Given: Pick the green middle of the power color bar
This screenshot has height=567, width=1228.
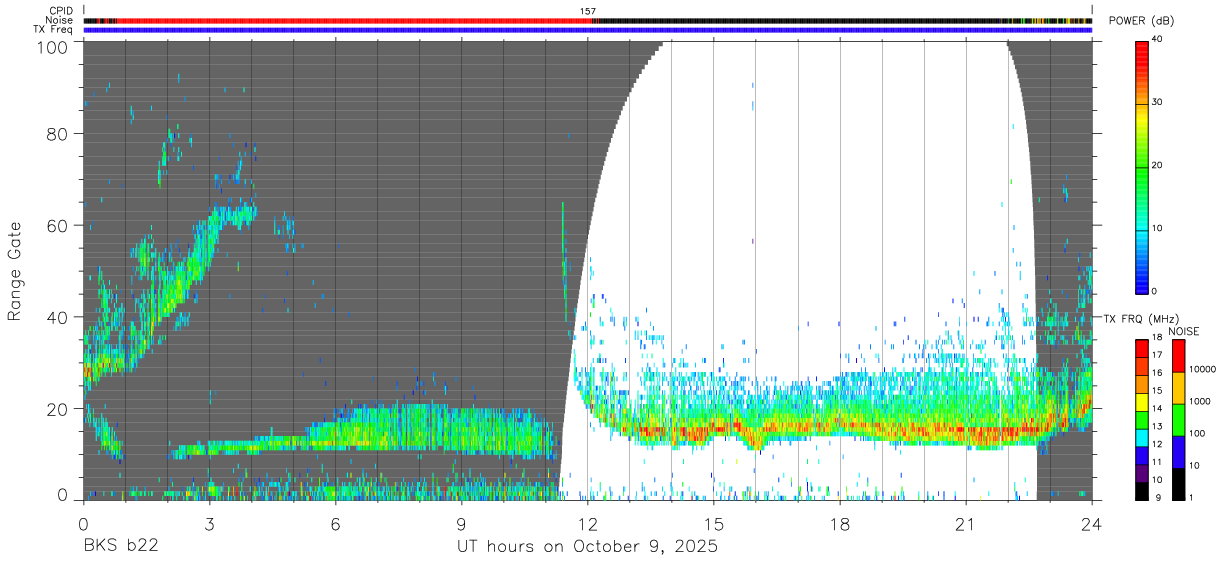Looking at the screenshot, I should (x=1142, y=170).
